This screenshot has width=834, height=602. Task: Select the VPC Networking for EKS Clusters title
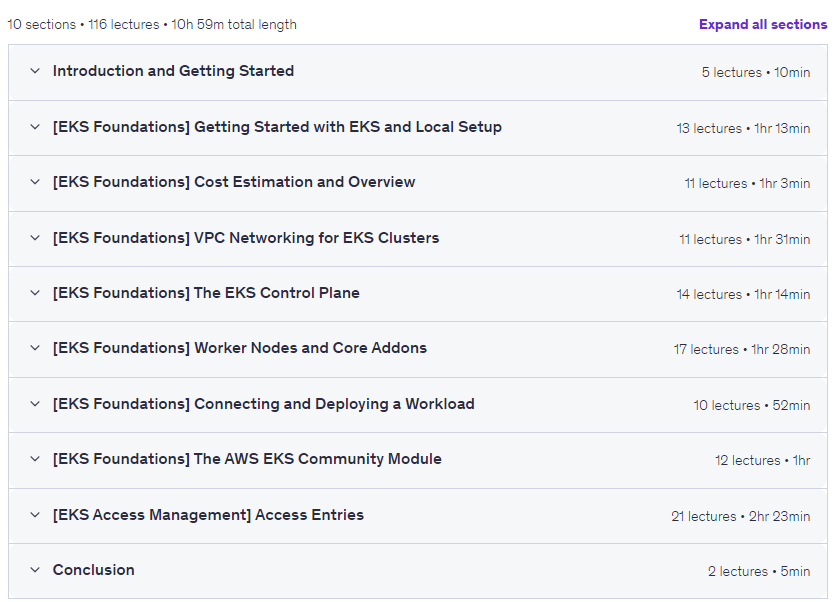246,238
